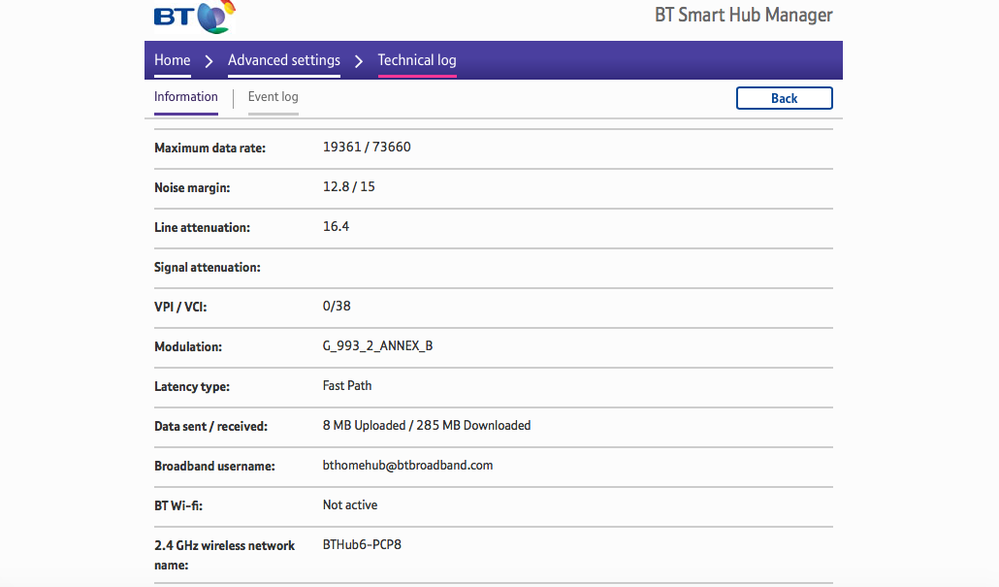Screen dimensions: 999x587
Task: Click the Broadband username label
Action: tap(215, 466)
